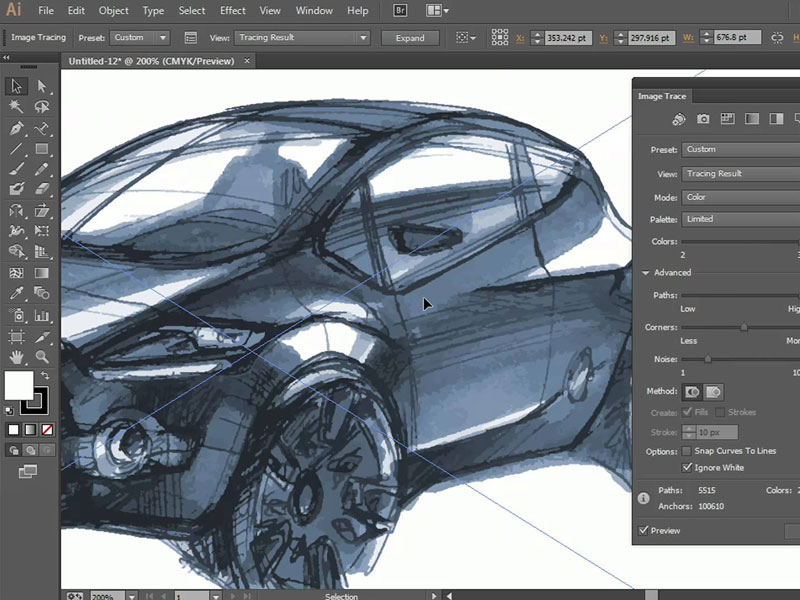Select the Shape Builder tool
Image resolution: width=800 pixels, height=600 pixels.
16,252
